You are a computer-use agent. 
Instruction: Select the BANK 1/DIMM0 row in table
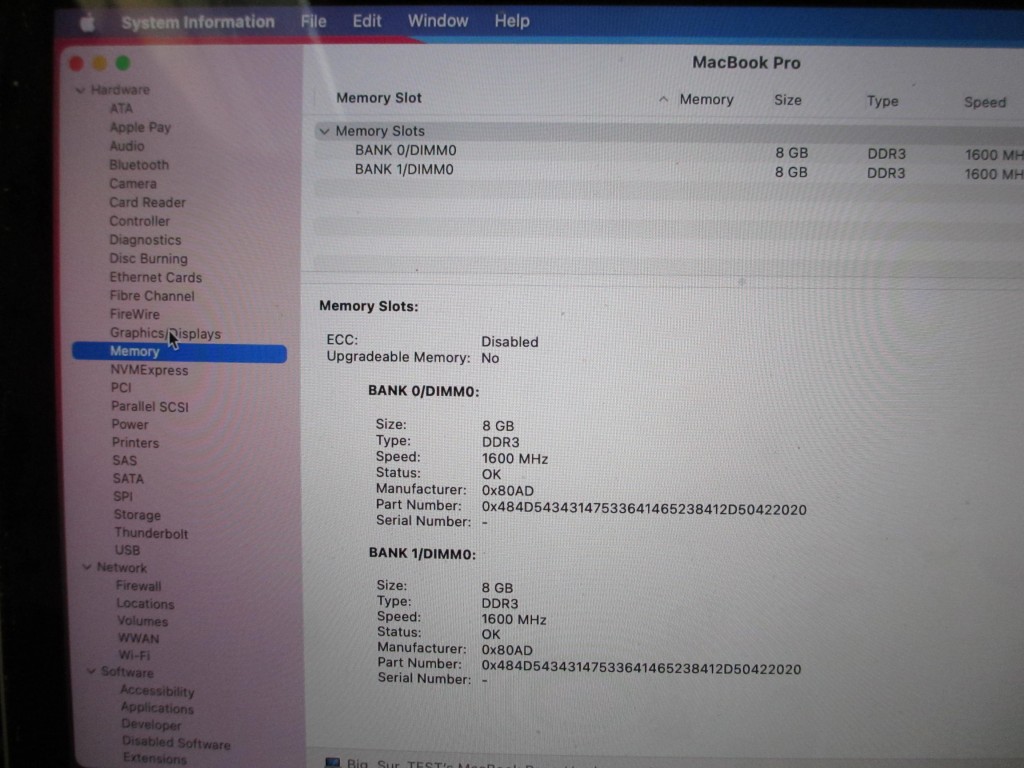point(669,171)
